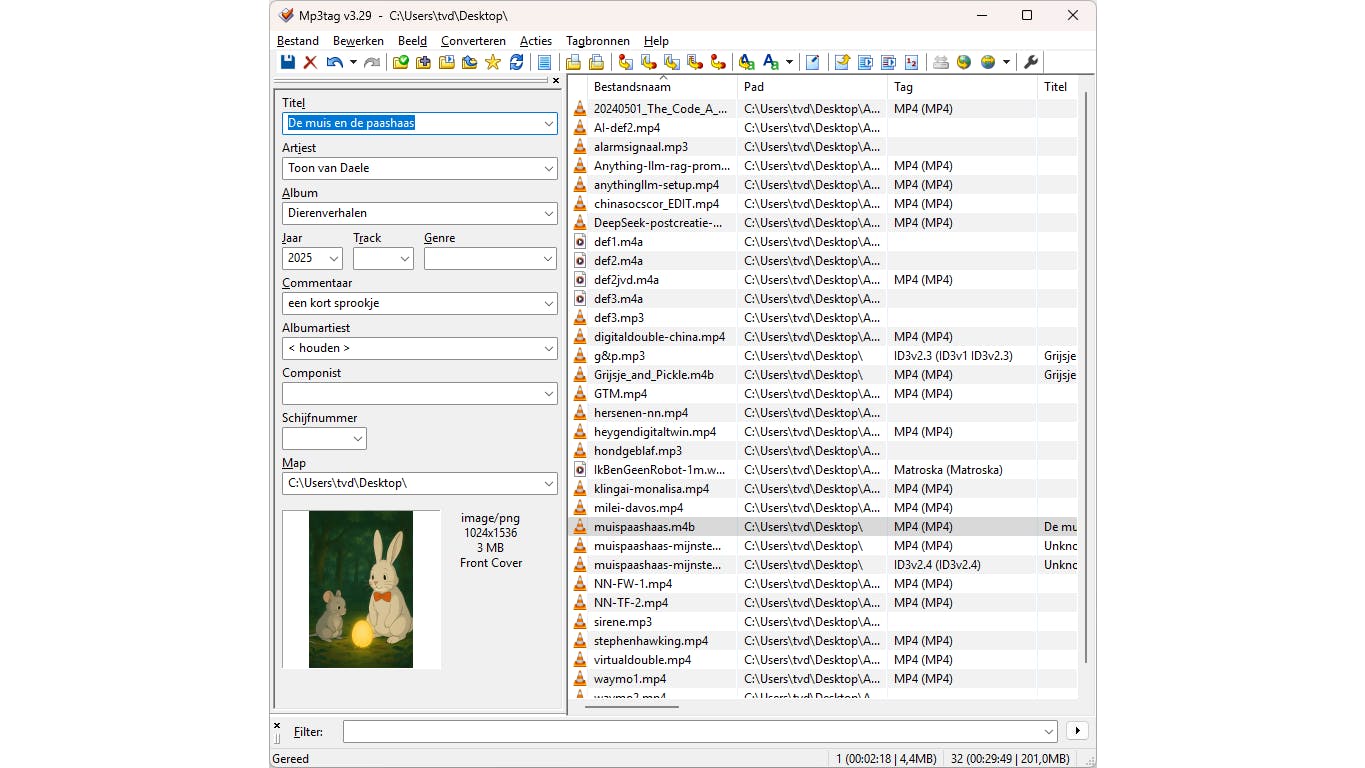Click the Matroska (Matroska) tag cell

tap(948, 470)
